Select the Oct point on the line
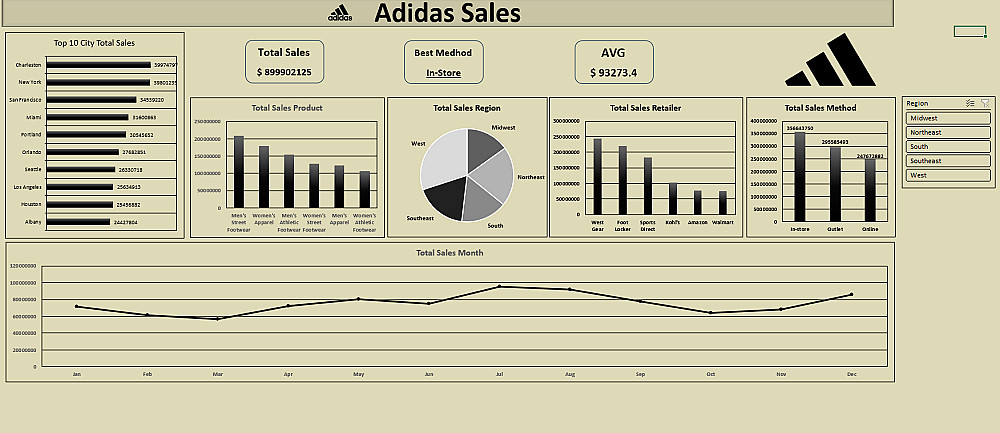 point(710,312)
